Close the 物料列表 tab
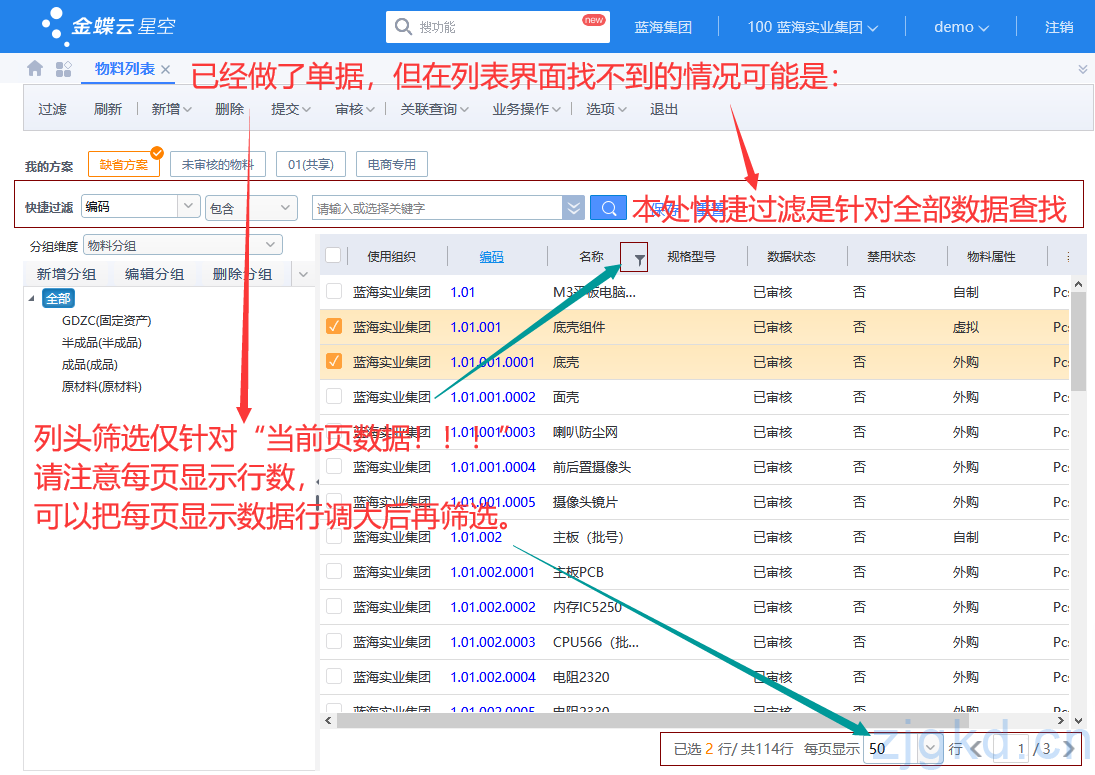1095x775 pixels. coord(166,69)
